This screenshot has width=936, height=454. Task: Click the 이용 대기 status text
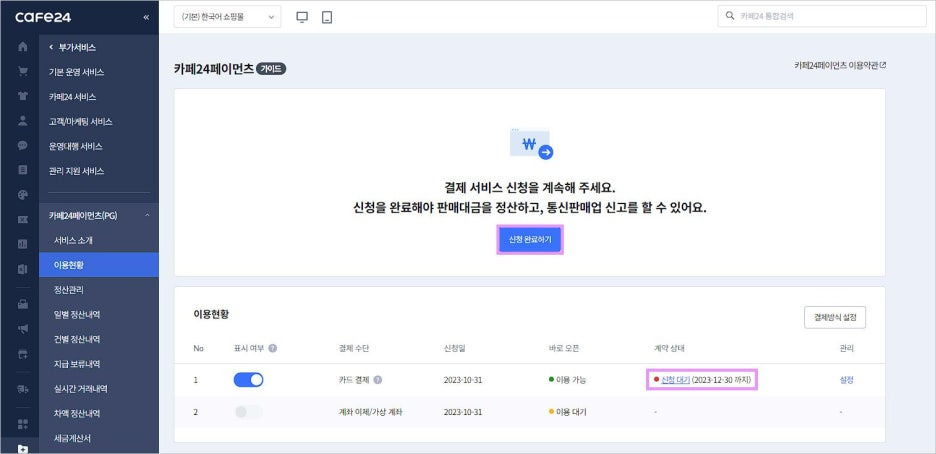pyautogui.click(x=571, y=412)
